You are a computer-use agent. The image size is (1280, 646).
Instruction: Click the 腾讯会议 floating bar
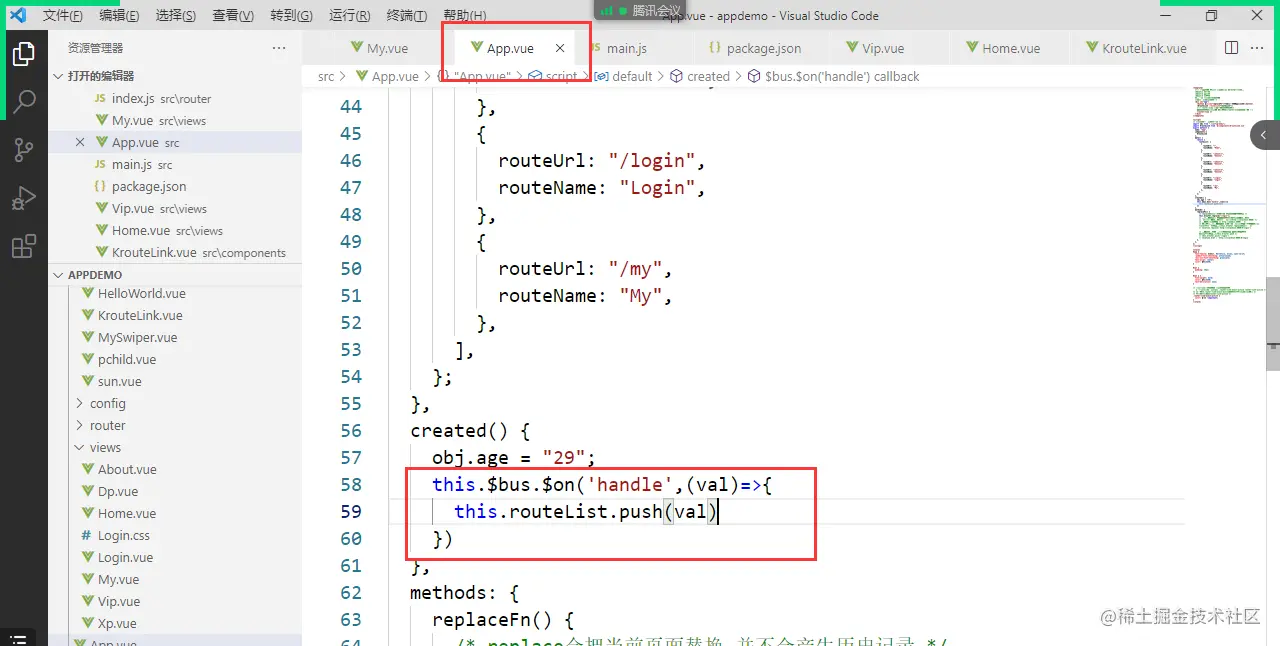(x=641, y=10)
